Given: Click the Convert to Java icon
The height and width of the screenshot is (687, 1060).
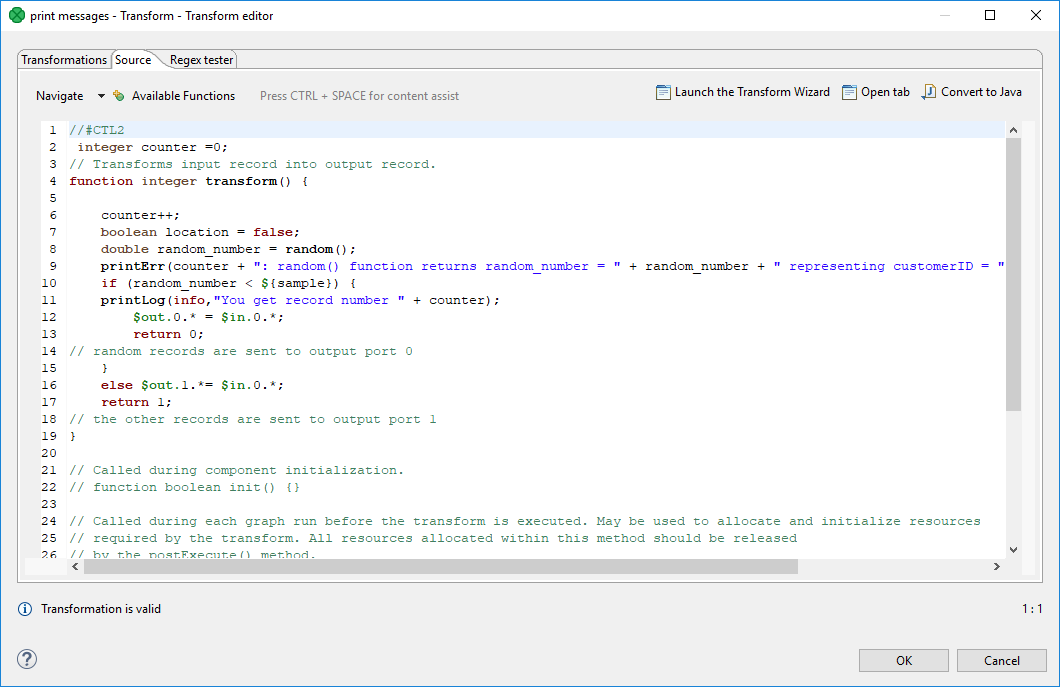Looking at the screenshot, I should [x=929, y=92].
